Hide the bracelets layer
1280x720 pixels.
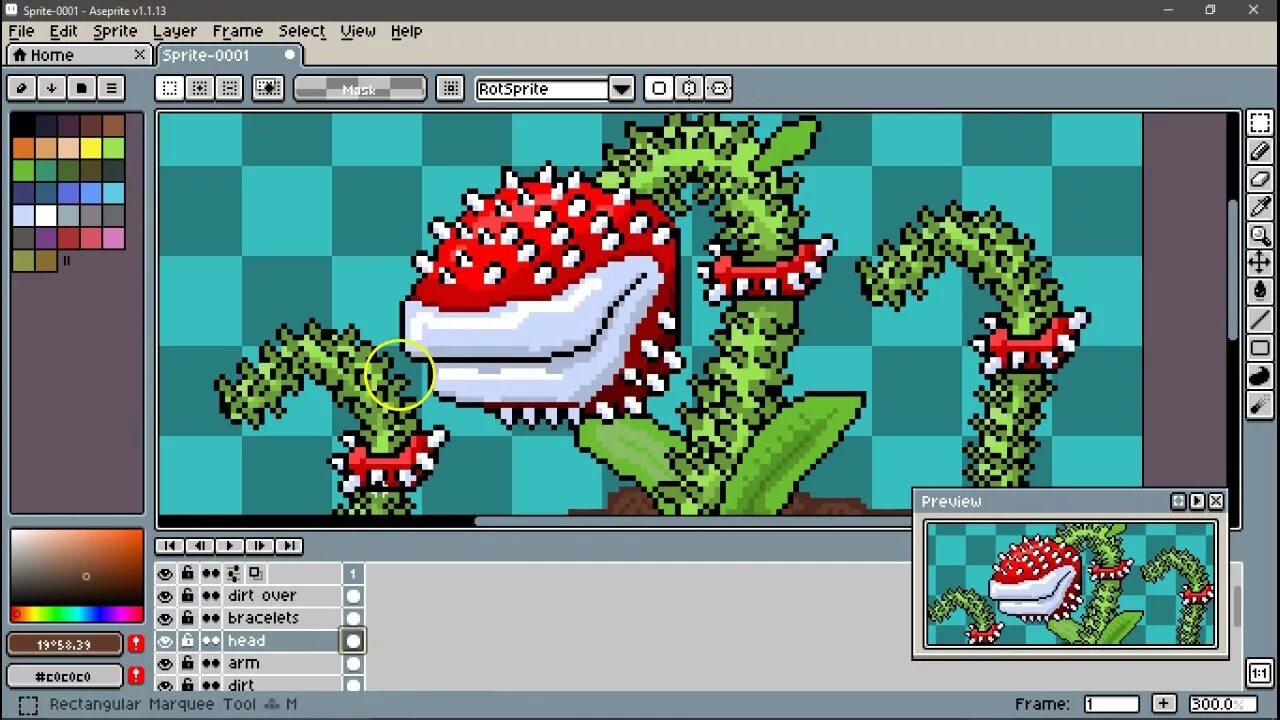pos(165,618)
